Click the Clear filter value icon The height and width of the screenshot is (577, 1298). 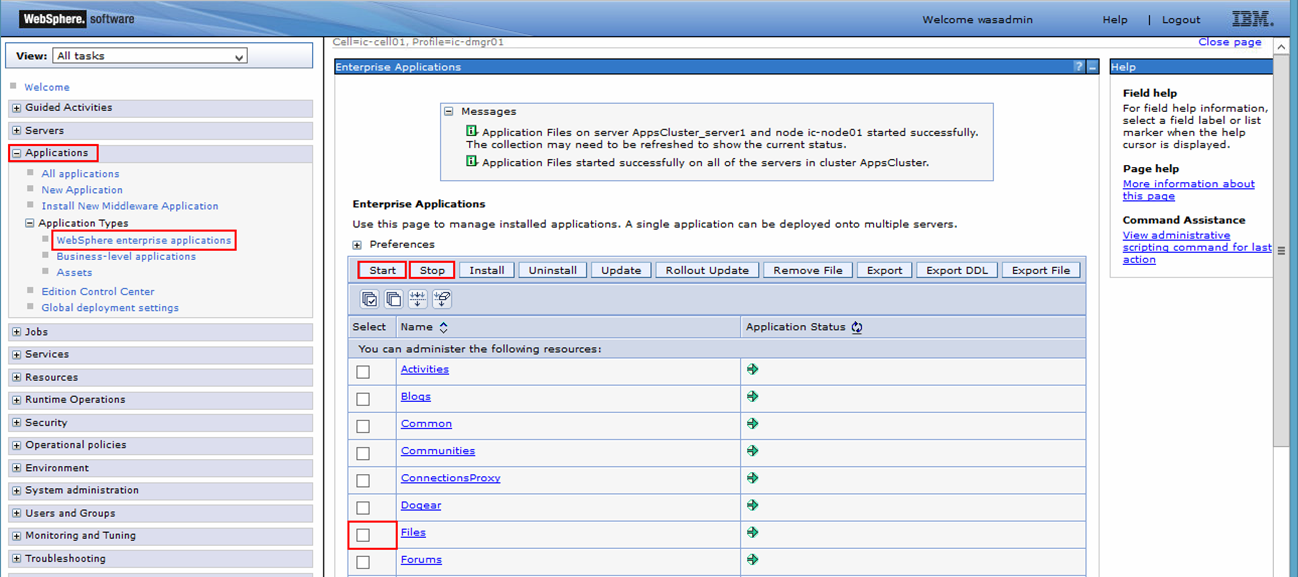tap(442, 299)
